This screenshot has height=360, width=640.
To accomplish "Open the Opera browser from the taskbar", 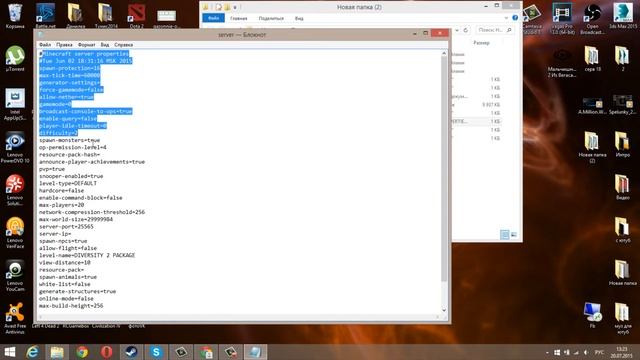I will pyautogui.click(x=107, y=352).
